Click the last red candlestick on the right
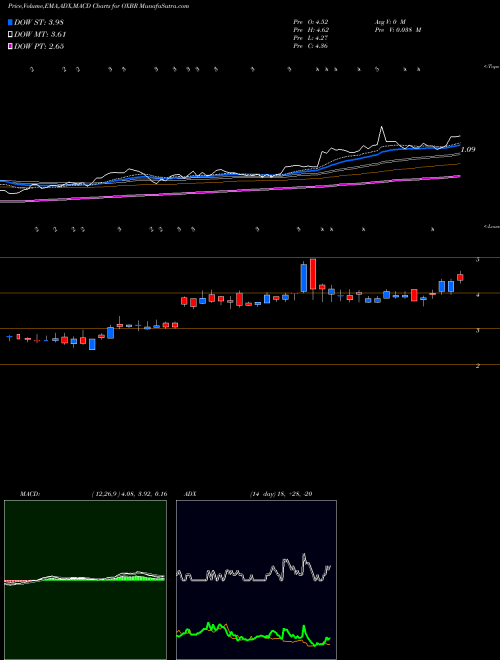 [460, 277]
